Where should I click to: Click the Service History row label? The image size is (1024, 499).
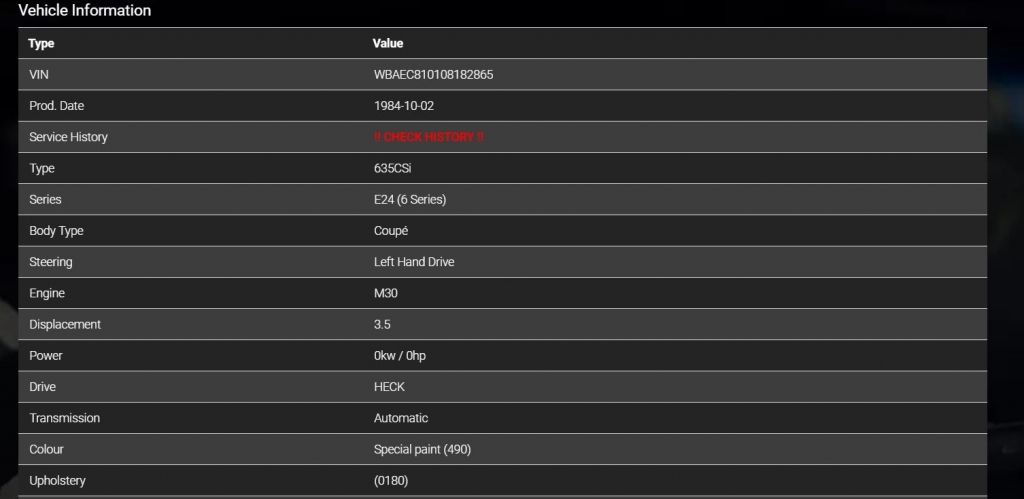pos(68,137)
